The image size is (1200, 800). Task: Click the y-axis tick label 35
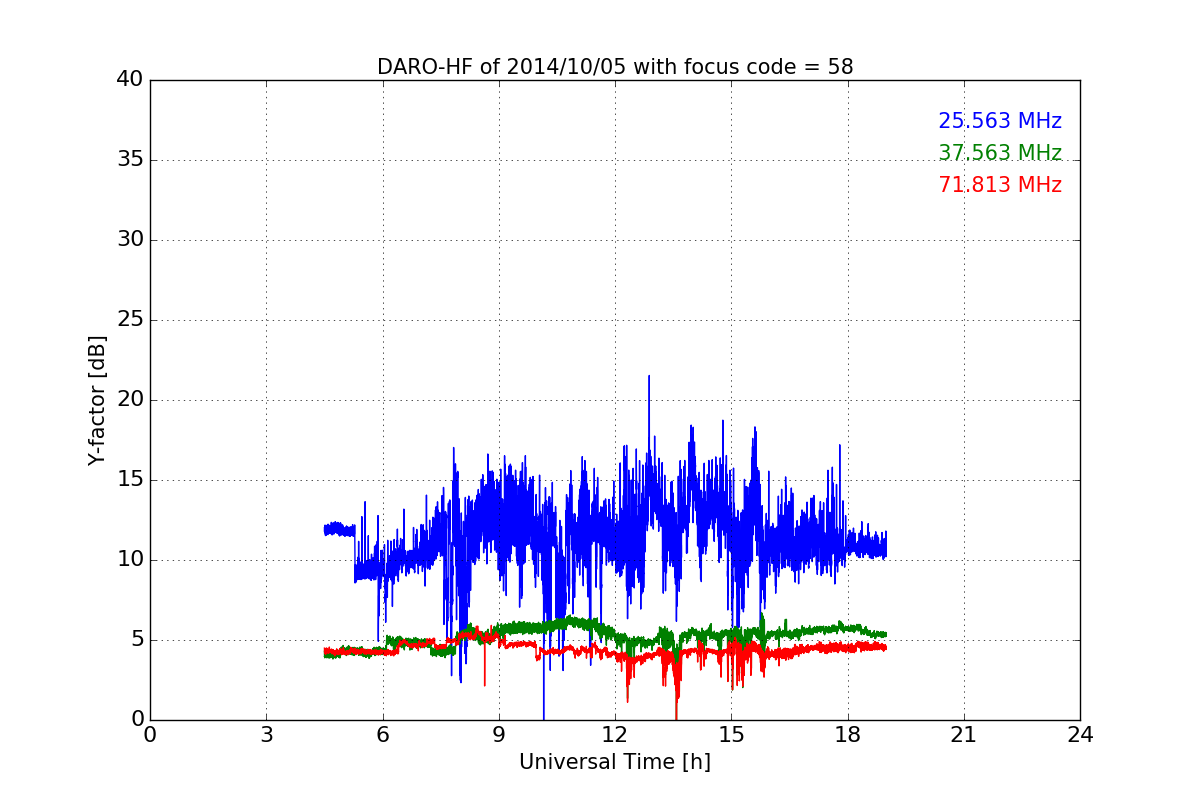[129, 160]
